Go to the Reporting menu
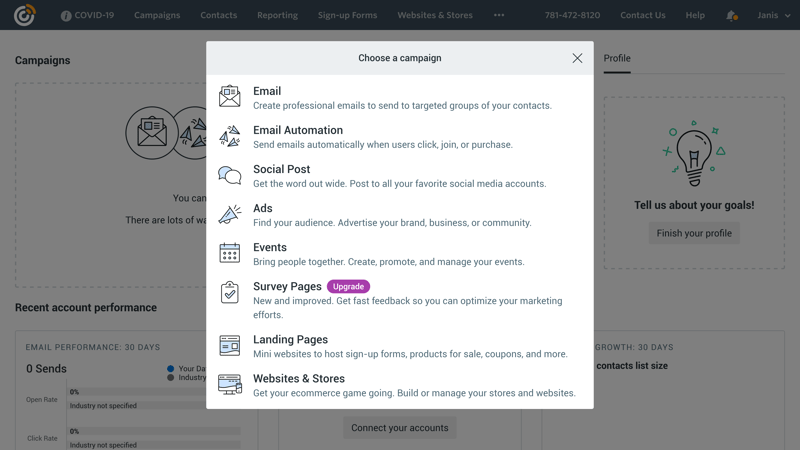 (x=277, y=15)
